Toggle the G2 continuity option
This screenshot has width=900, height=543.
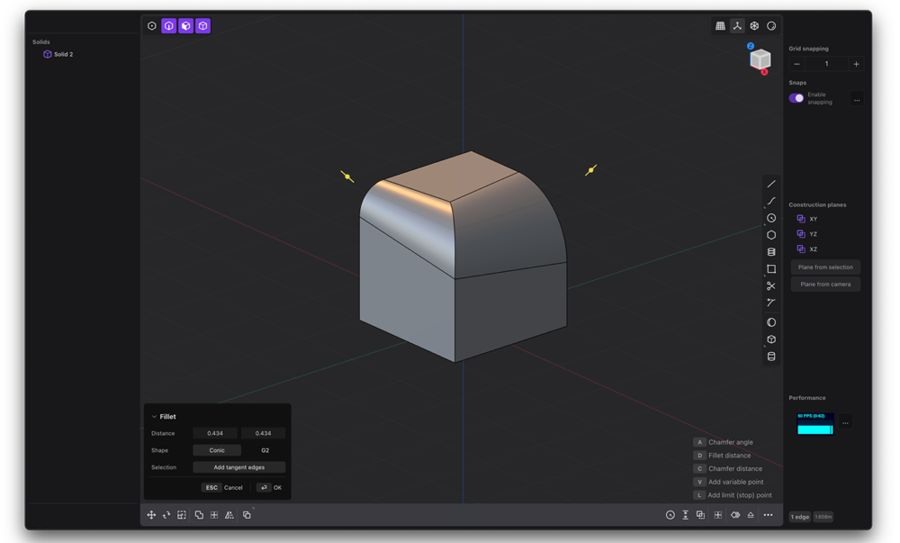(265, 450)
